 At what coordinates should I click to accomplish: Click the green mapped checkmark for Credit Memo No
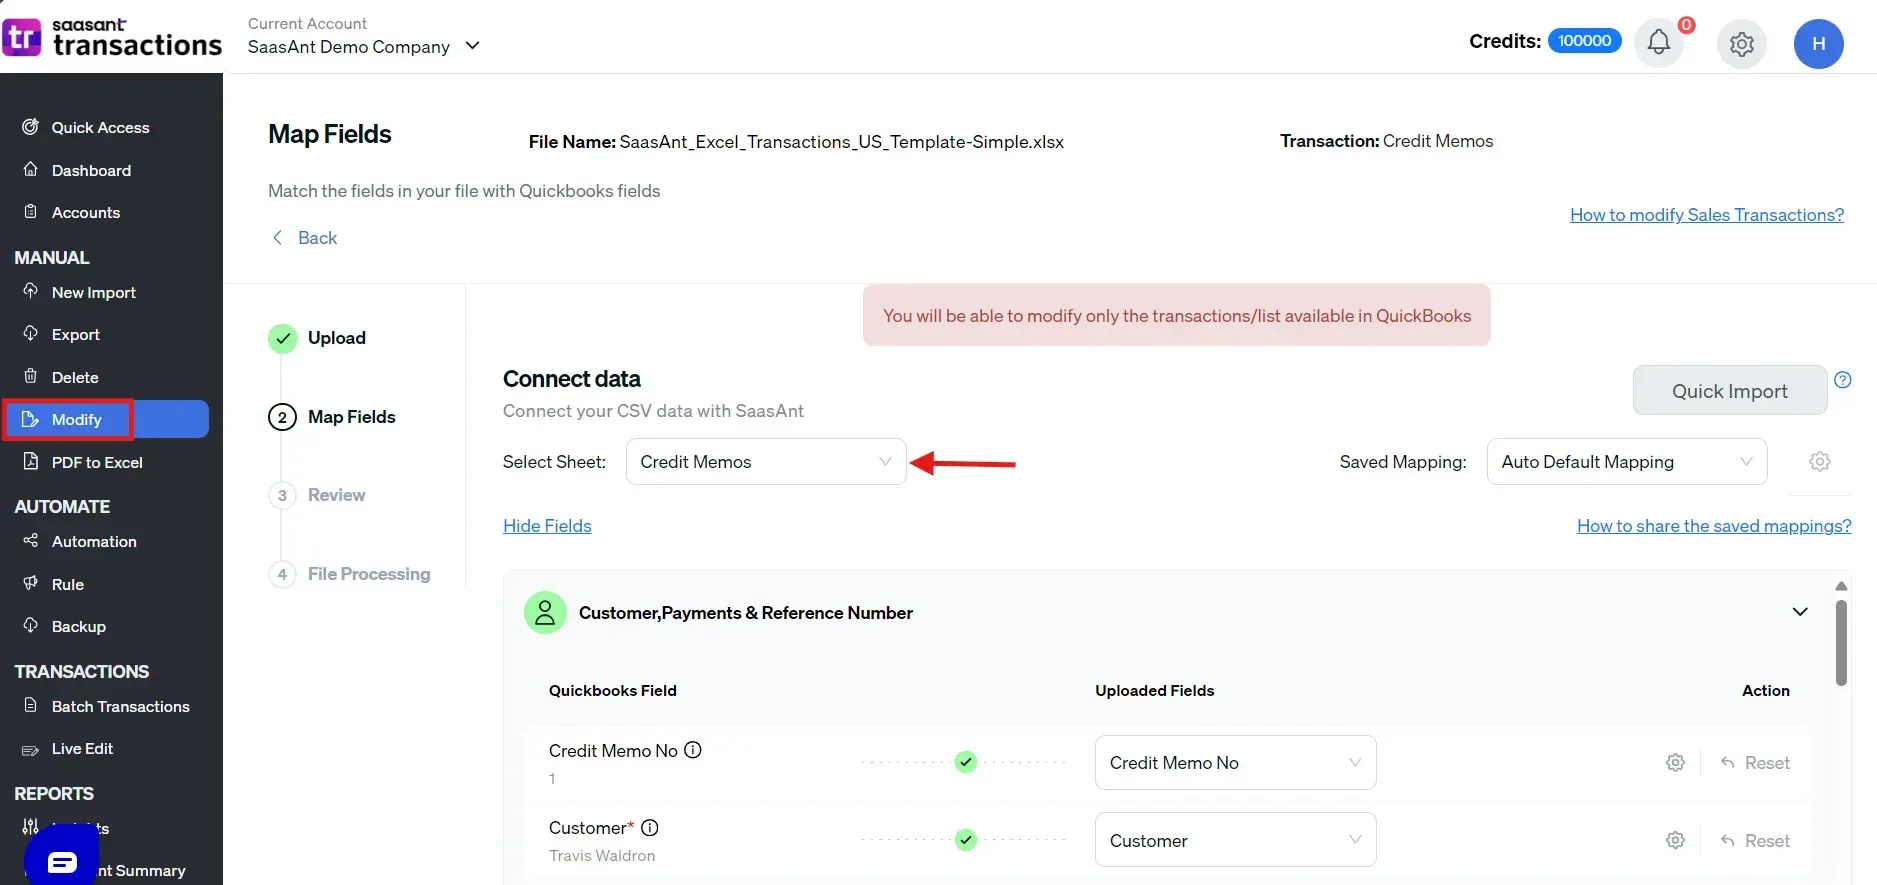click(966, 762)
